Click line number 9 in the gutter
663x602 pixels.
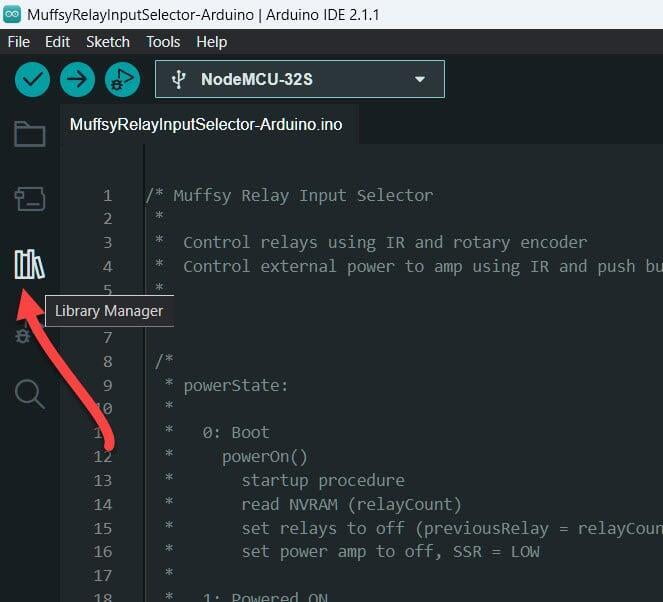point(107,385)
